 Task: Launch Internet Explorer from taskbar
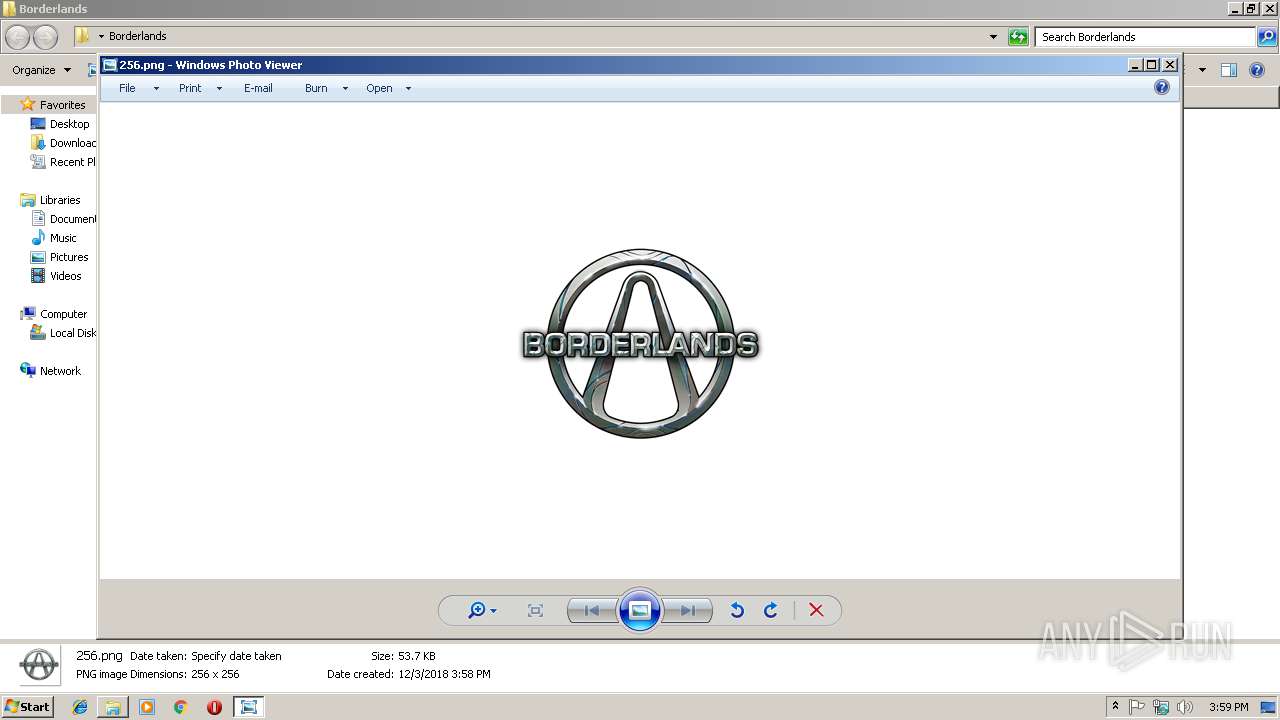[x=80, y=707]
